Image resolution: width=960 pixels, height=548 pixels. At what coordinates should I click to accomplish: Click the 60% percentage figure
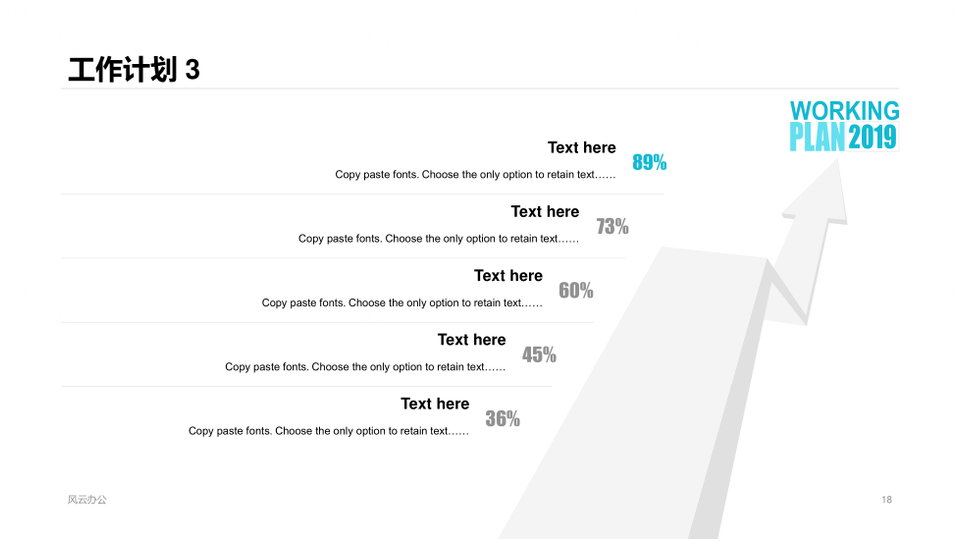575,290
